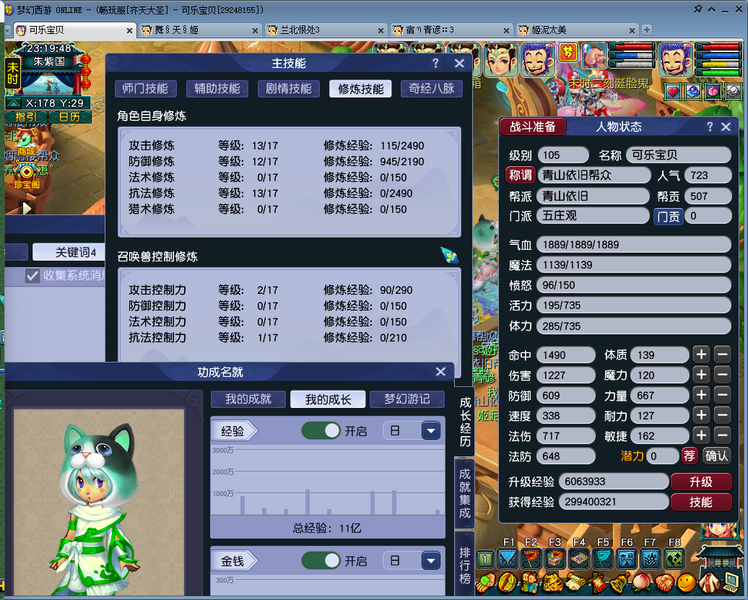Viewport: 748px width, 600px height.
Task: Decrease 敏捷 with the minus button
Action: (x=722, y=435)
